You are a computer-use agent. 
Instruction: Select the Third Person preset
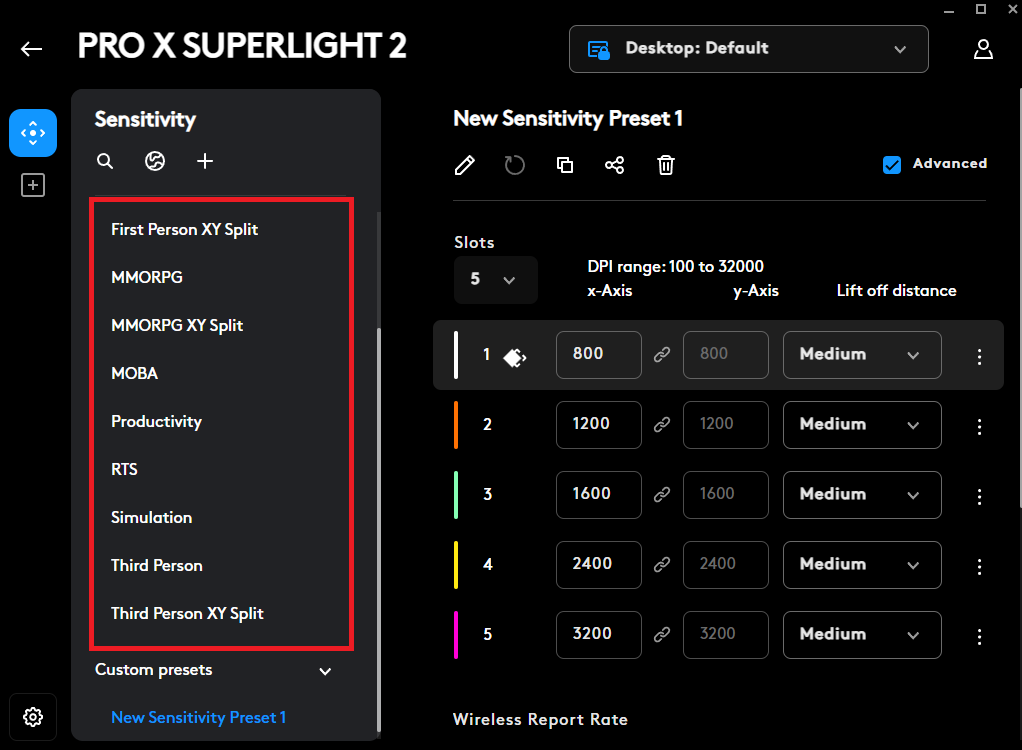156,566
